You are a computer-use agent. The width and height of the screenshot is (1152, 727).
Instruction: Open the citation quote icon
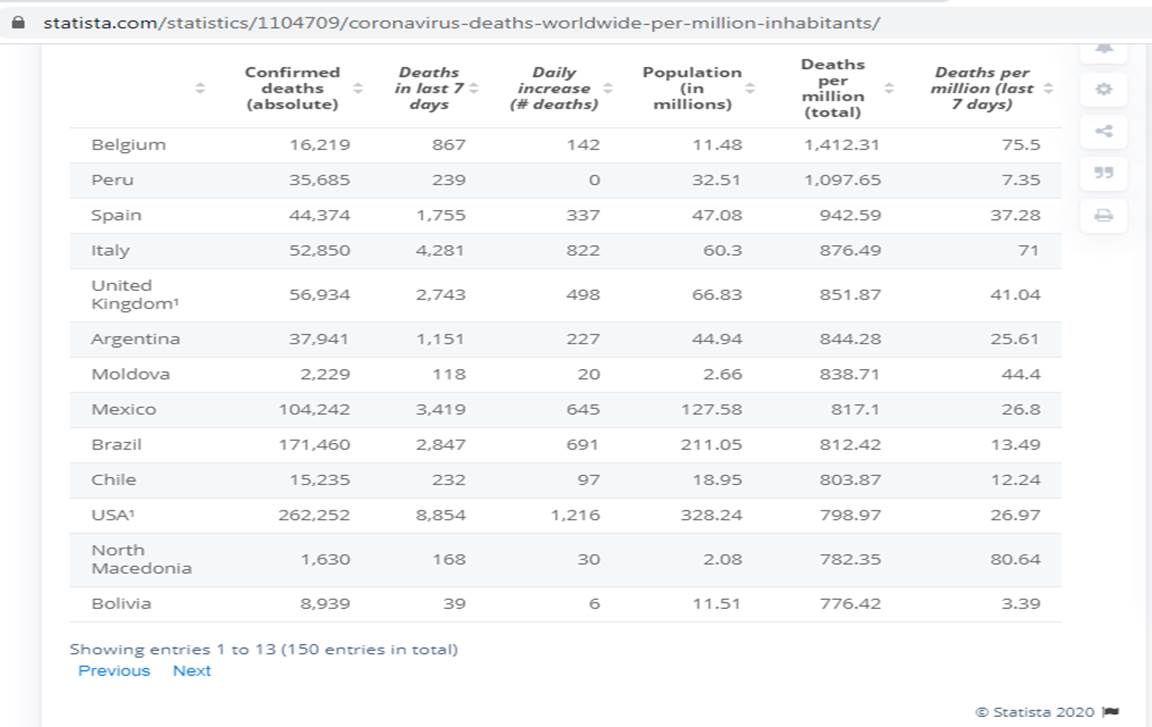1104,173
